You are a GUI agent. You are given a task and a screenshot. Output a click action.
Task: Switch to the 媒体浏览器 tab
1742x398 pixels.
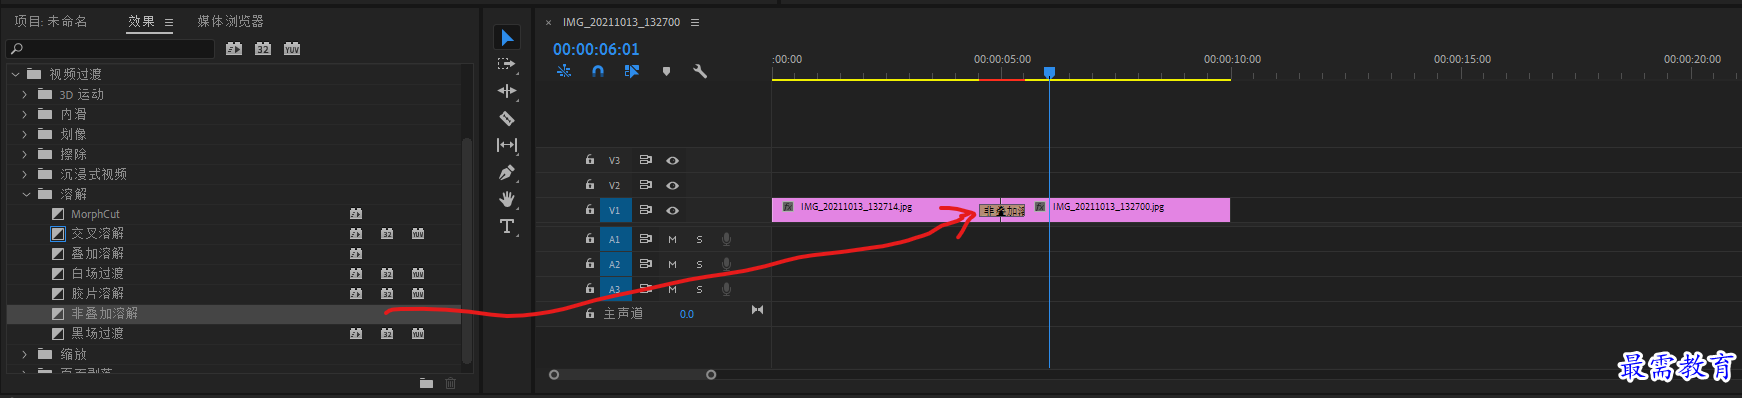(x=230, y=21)
